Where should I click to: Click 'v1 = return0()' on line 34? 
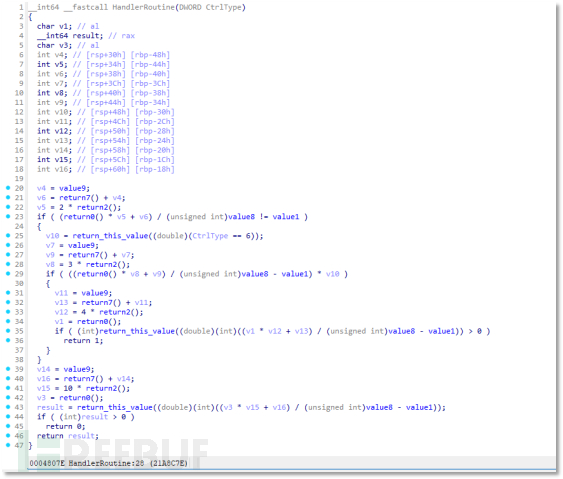point(86,321)
